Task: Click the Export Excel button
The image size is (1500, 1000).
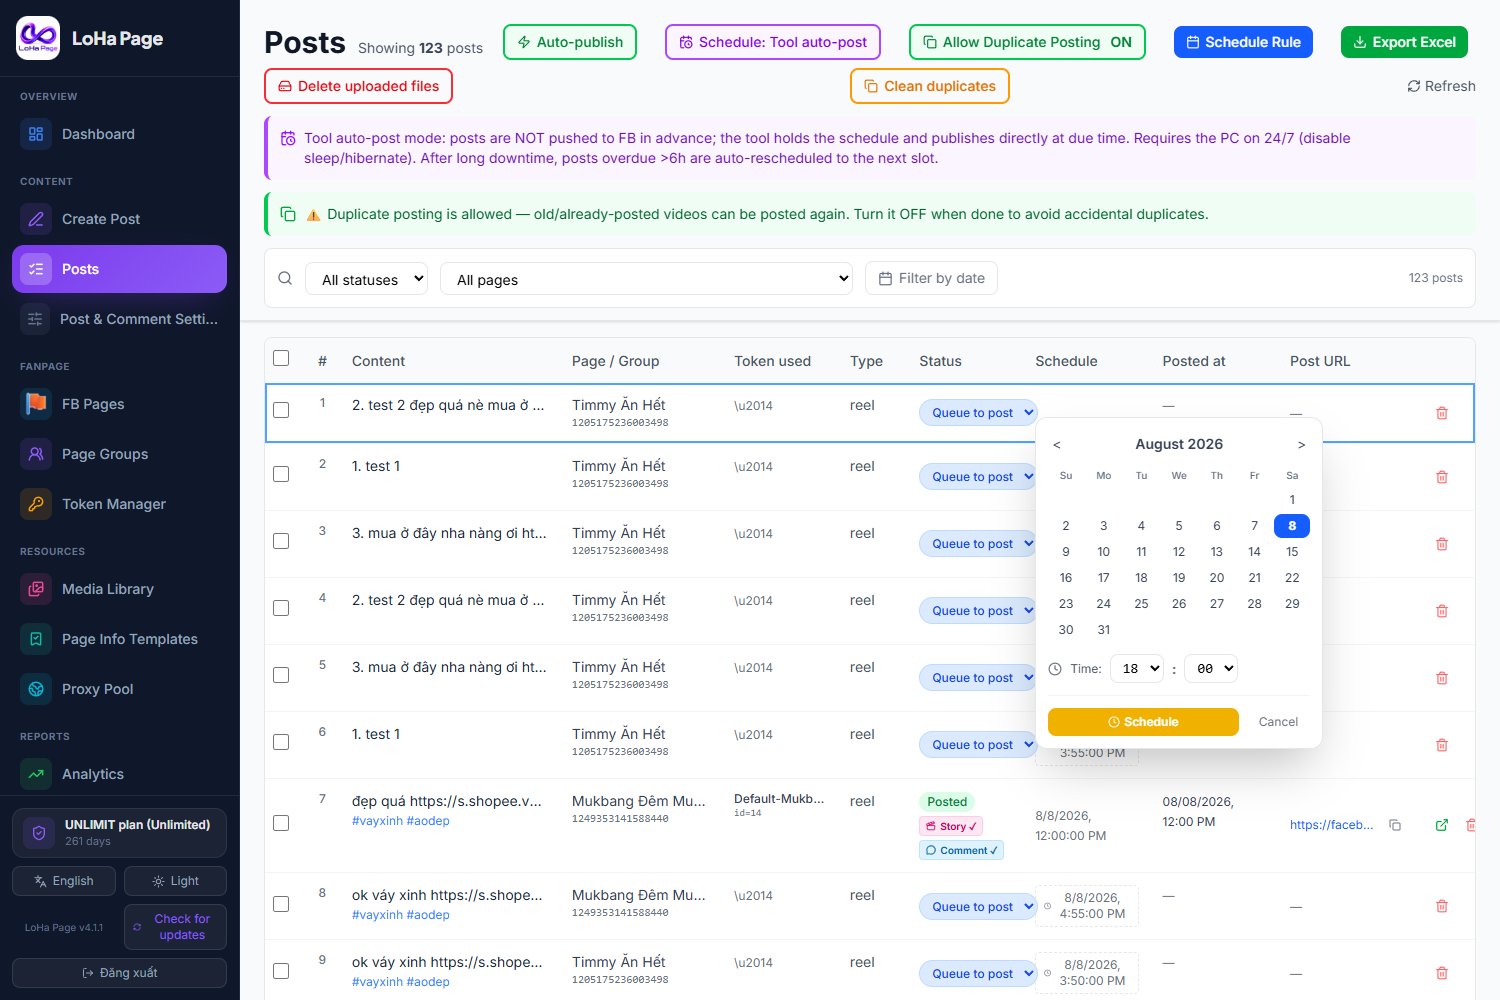Action: 1404,42
